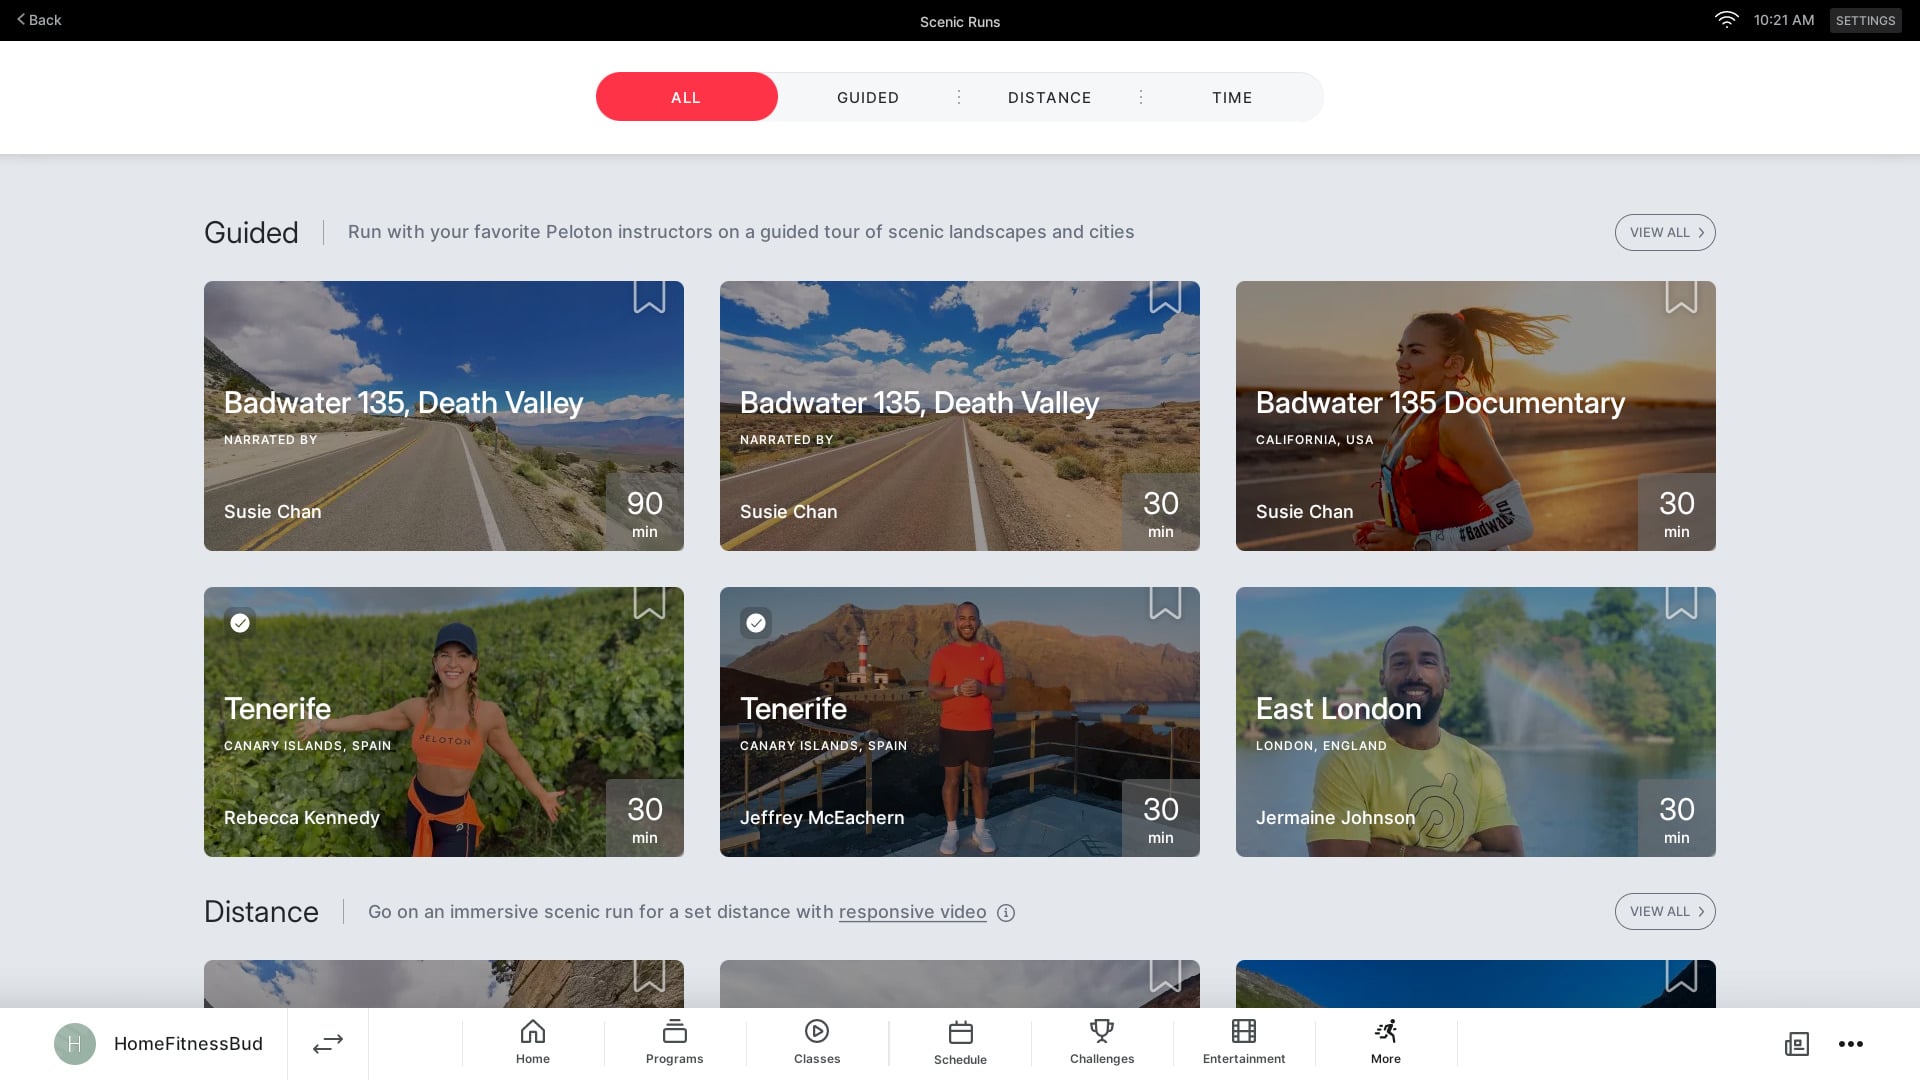Click the 10:21 AM clock
The height and width of the screenshot is (1080, 1920).
(x=1784, y=20)
